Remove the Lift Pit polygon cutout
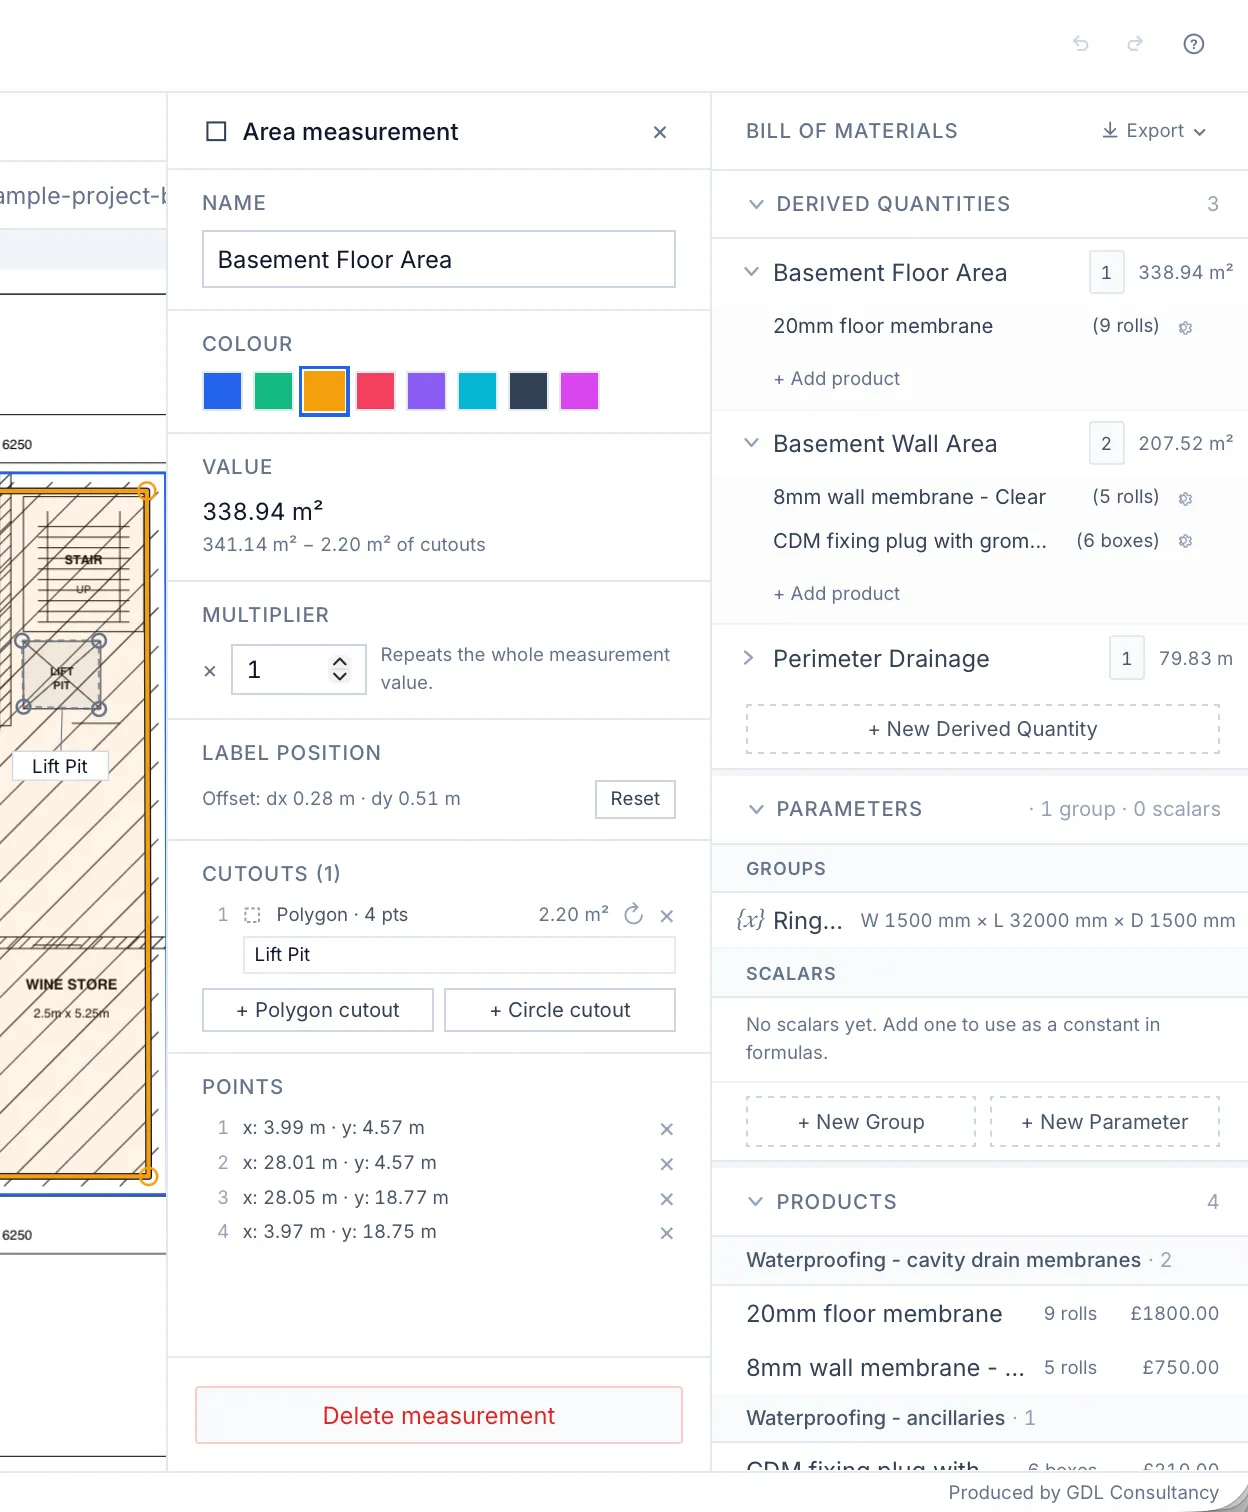This screenshot has width=1248, height=1512. (x=667, y=915)
